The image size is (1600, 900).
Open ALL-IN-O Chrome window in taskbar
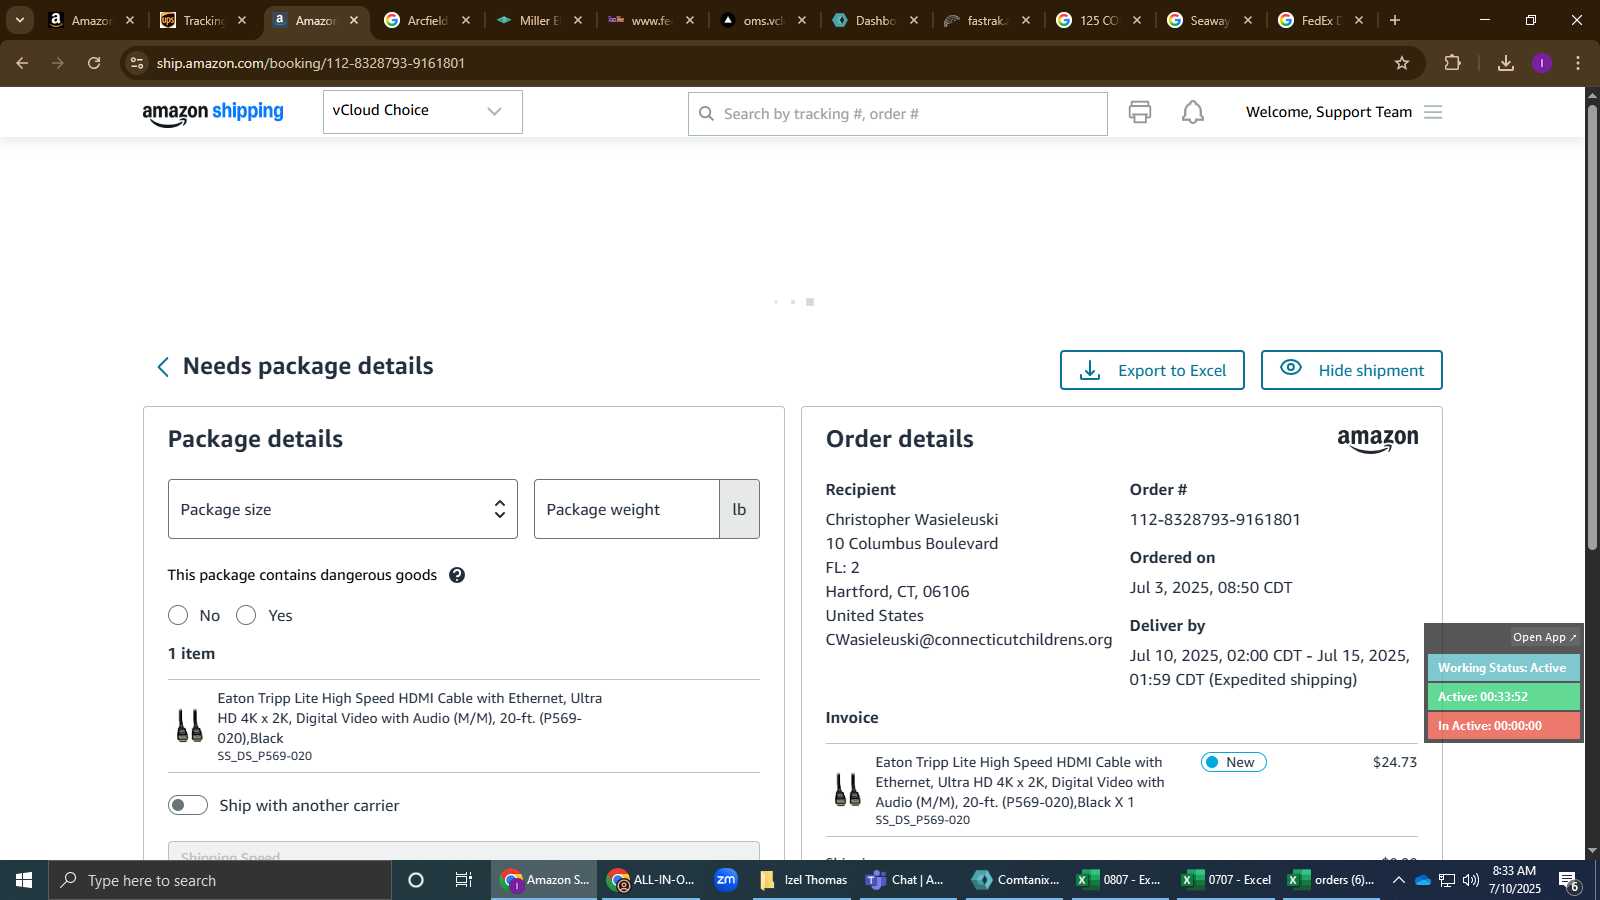[x=651, y=880]
